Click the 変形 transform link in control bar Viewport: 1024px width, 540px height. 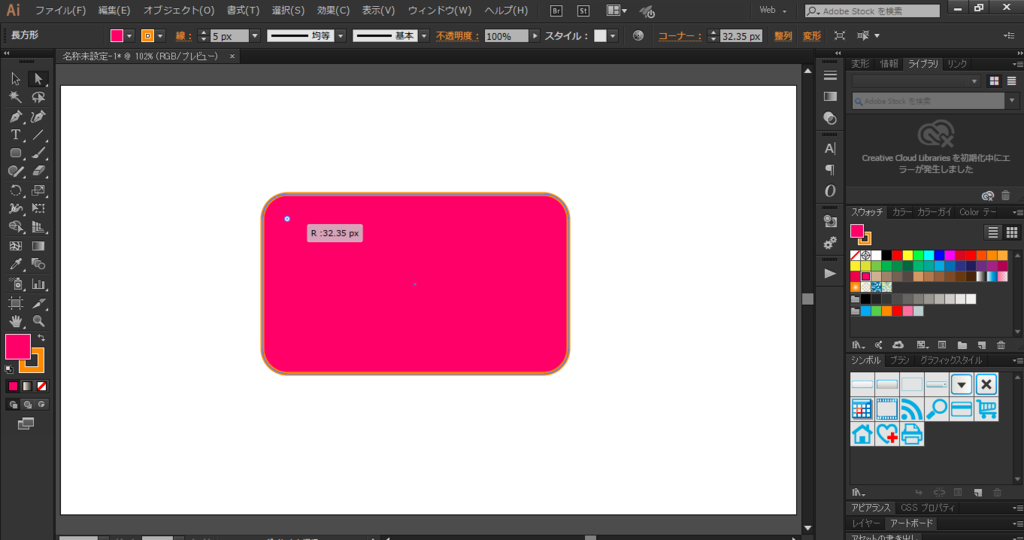[x=812, y=36]
